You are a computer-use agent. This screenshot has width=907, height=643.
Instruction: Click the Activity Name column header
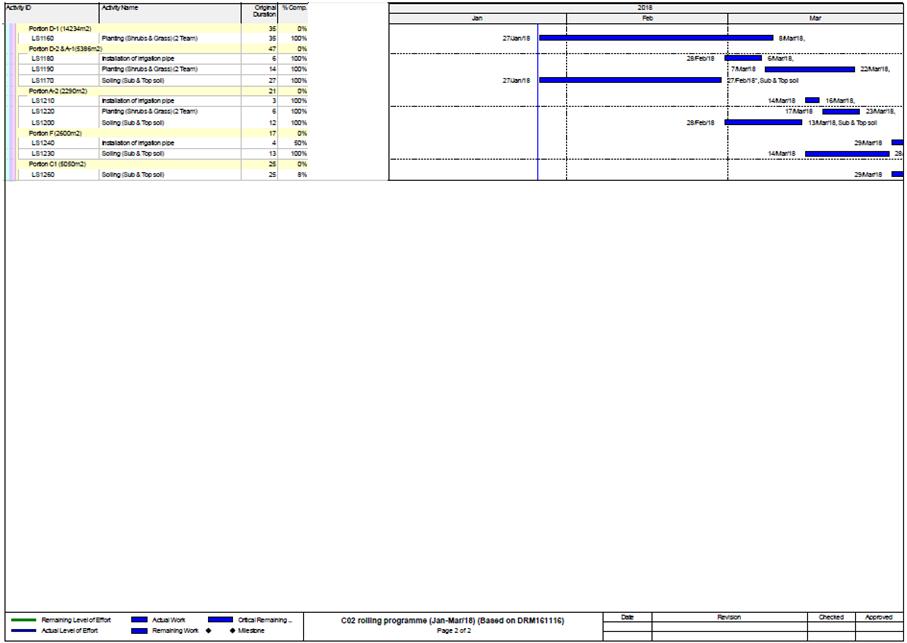point(170,13)
